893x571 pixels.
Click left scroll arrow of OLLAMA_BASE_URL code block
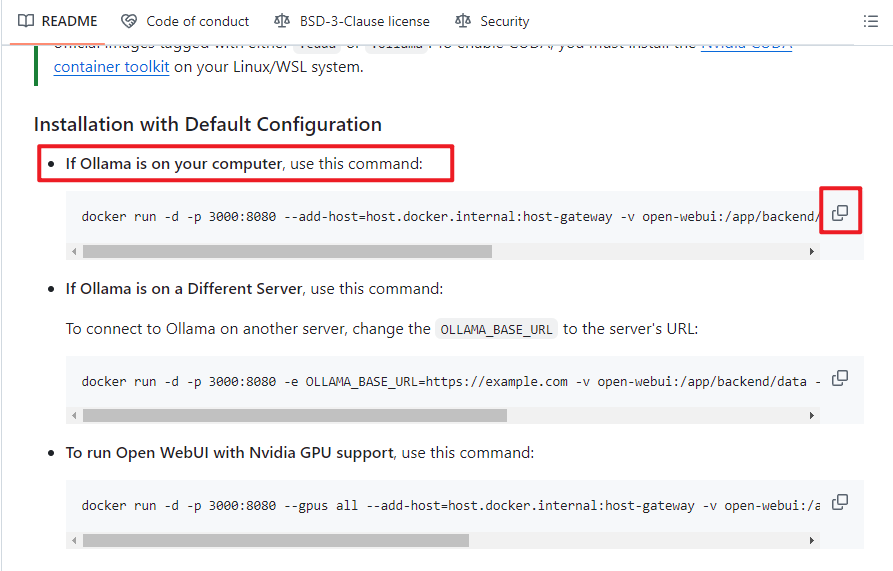pos(74,415)
